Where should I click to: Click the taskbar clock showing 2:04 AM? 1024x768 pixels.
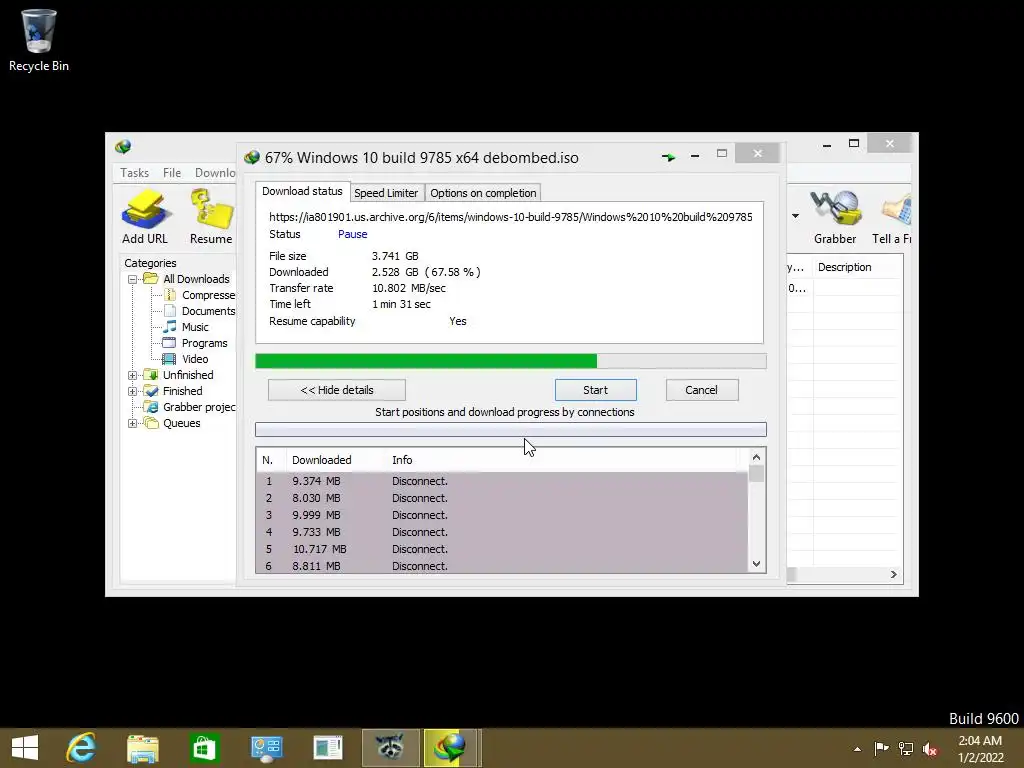(x=980, y=749)
